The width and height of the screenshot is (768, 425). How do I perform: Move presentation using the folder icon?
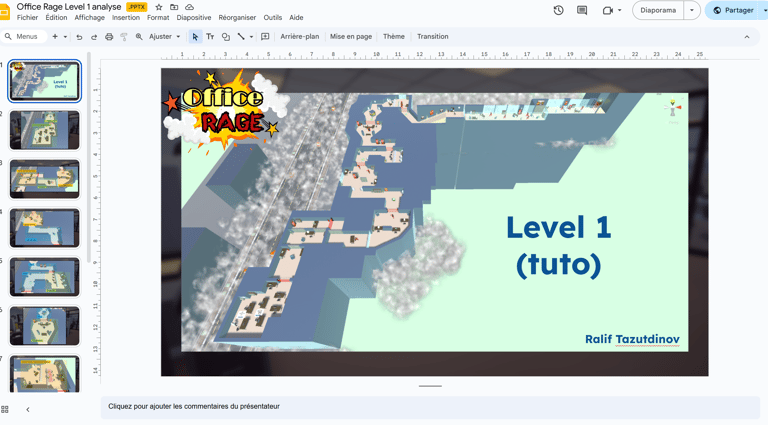[174, 7]
